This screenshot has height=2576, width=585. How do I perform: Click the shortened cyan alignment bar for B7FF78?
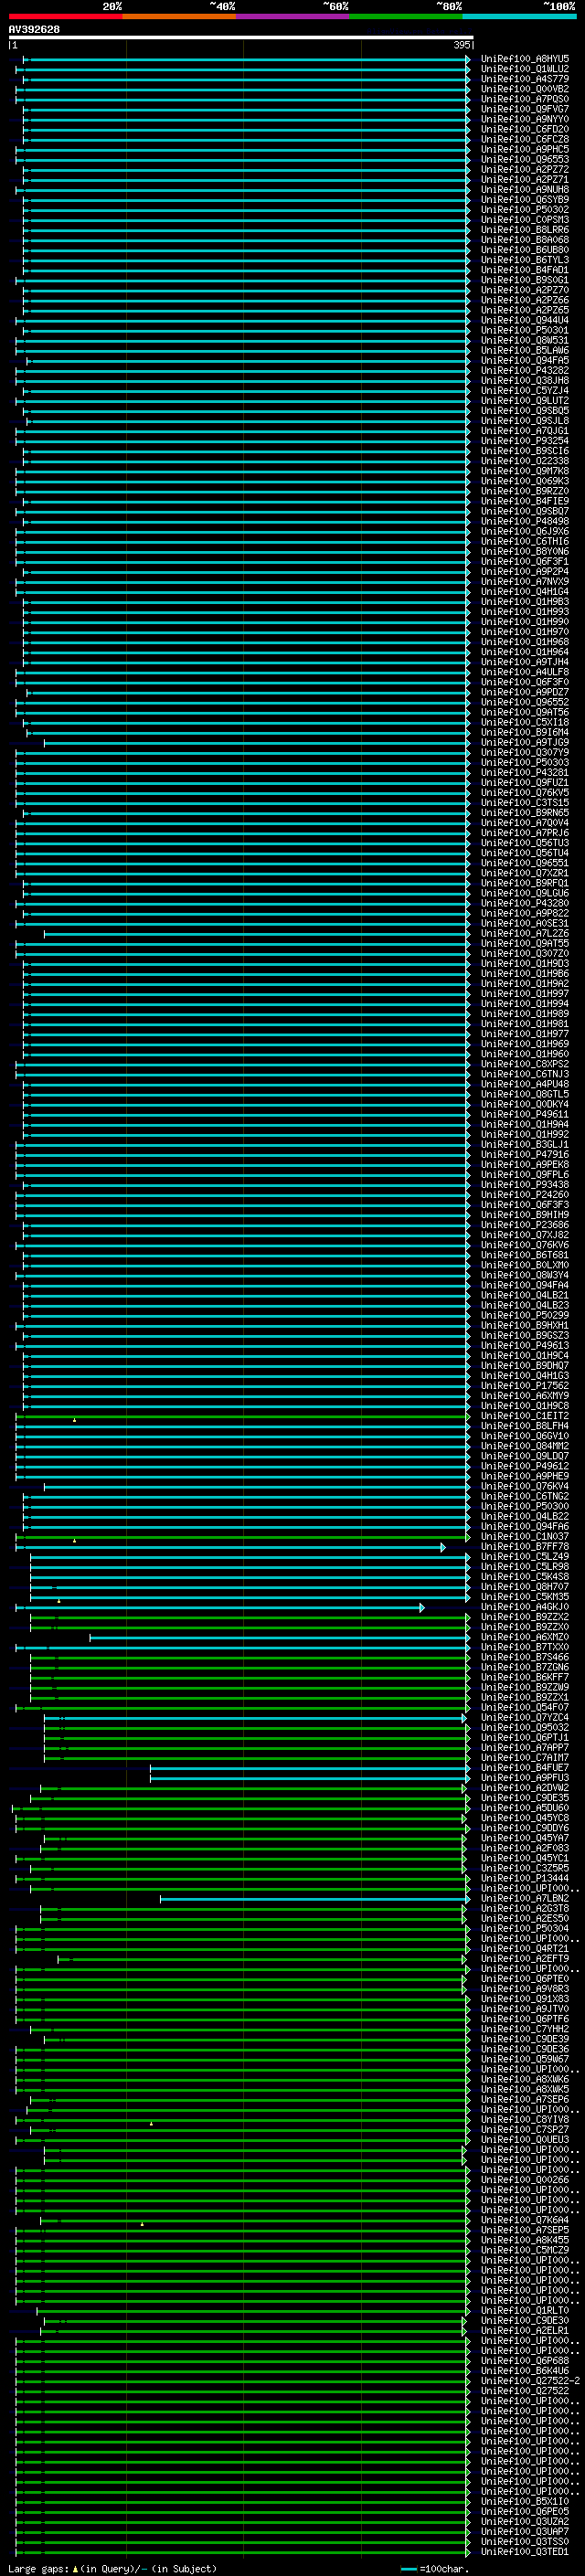click(x=230, y=1547)
